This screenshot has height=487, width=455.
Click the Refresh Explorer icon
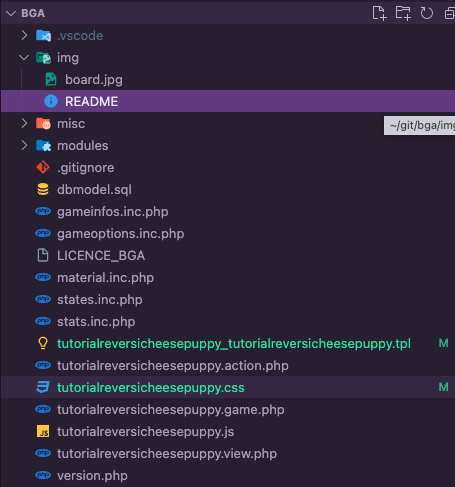click(x=427, y=13)
